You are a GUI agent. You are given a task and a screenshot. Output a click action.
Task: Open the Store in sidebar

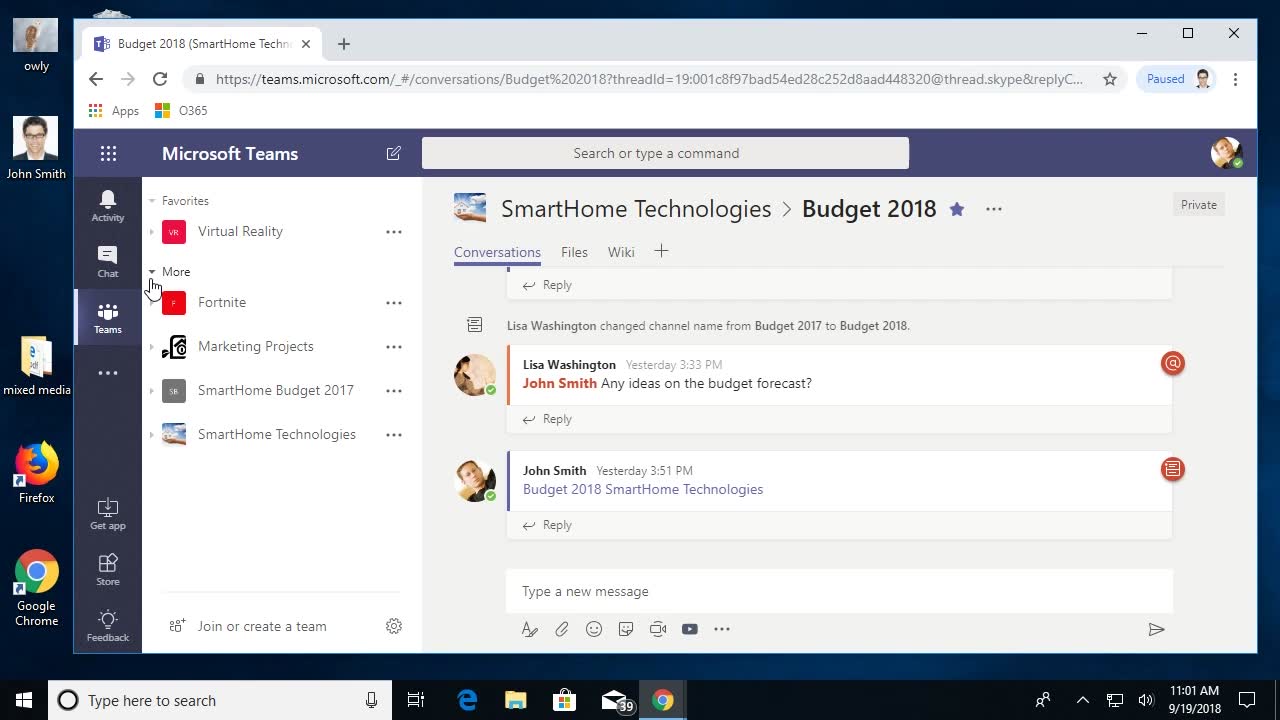[x=108, y=570]
